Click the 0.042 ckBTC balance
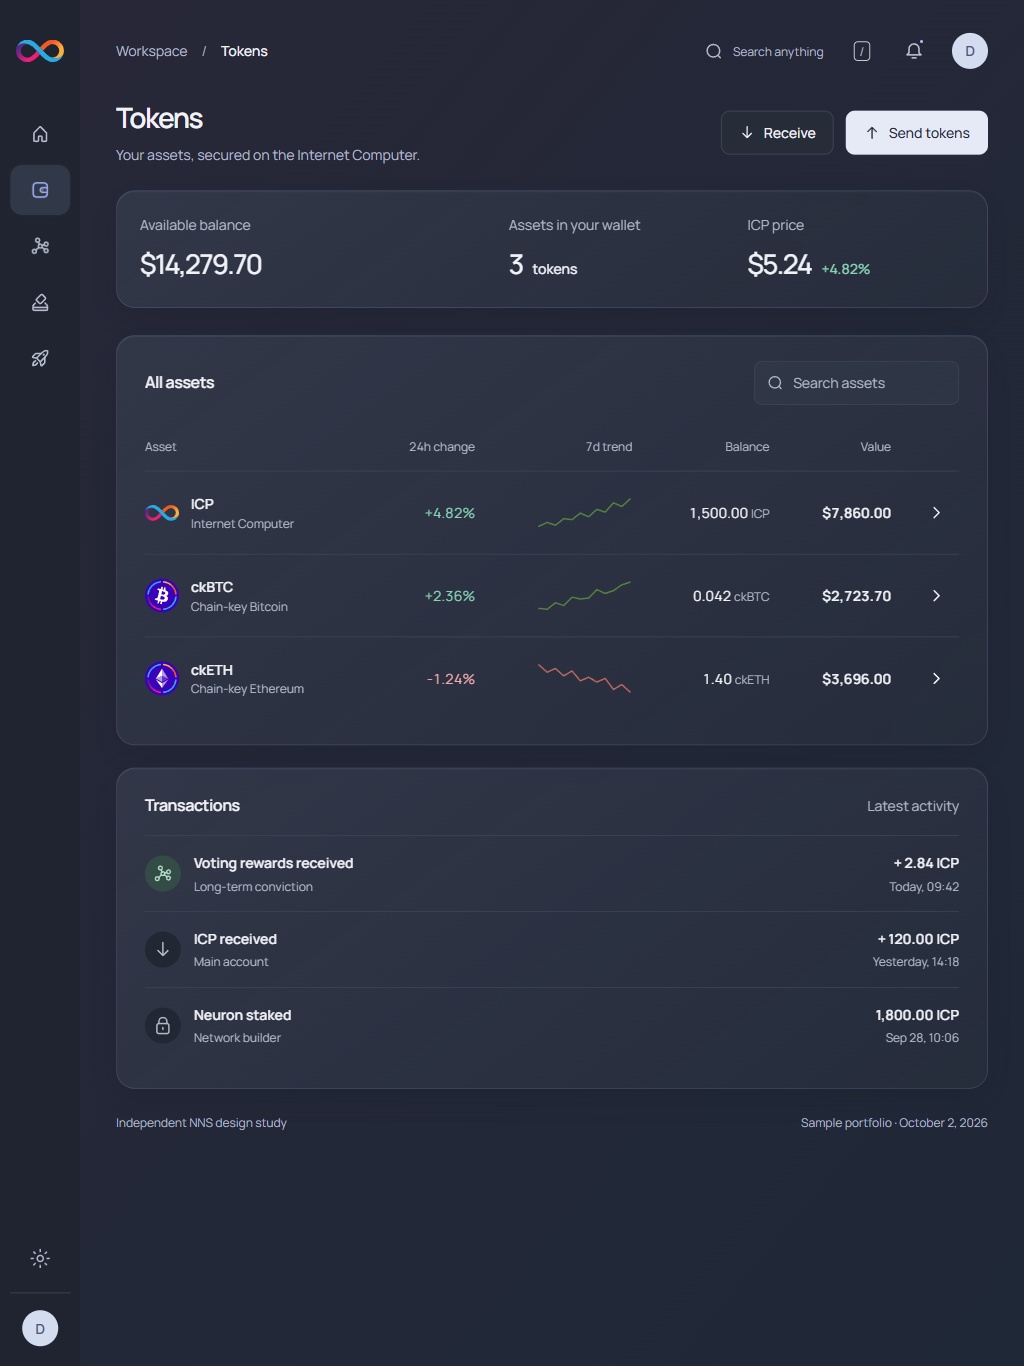This screenshot has height=1366, width=1024. pos(731,596)
